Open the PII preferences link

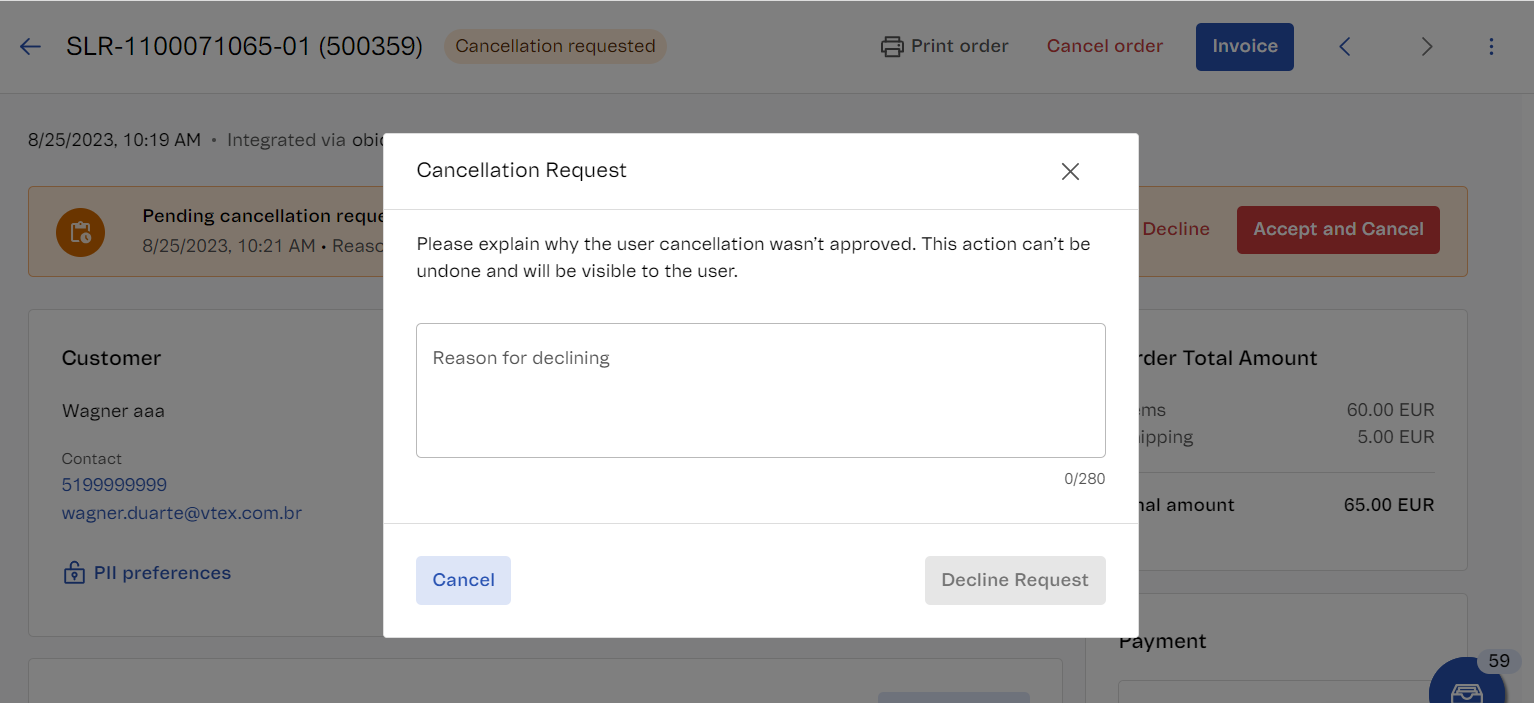tap(162, 573)
